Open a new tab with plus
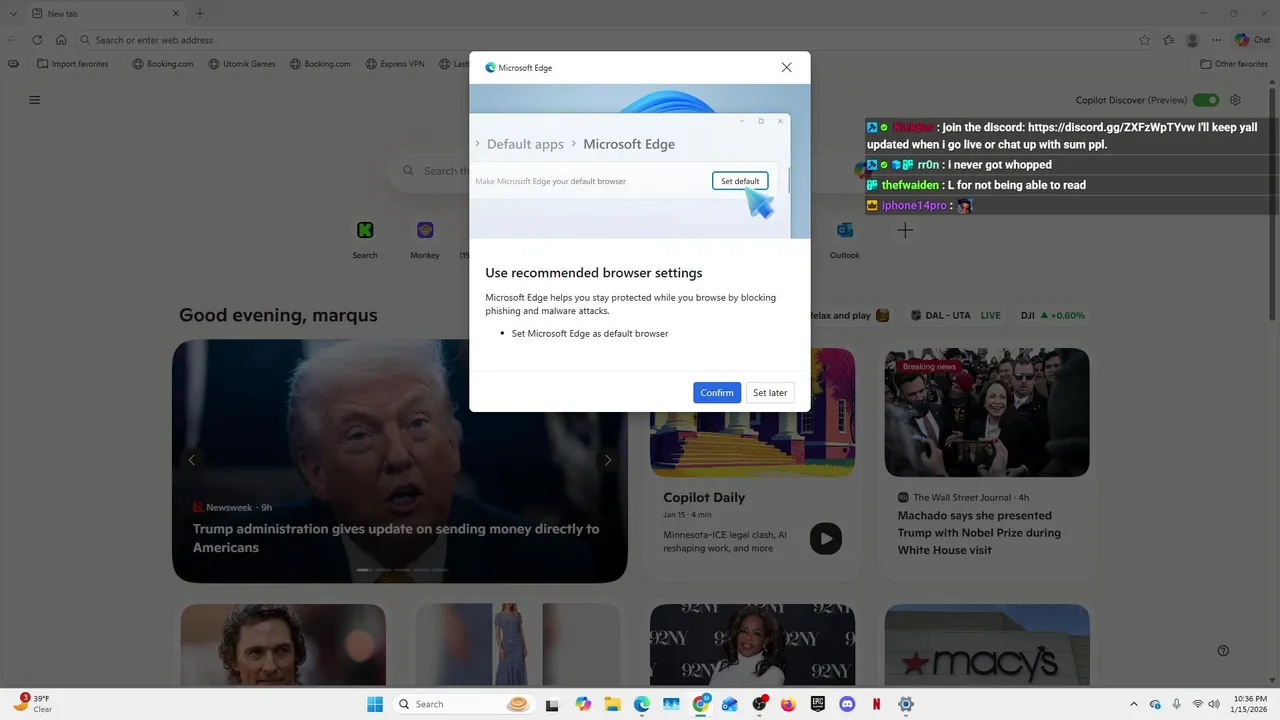Viewport: 1280px width, 720px height. [x=199, y=13]
